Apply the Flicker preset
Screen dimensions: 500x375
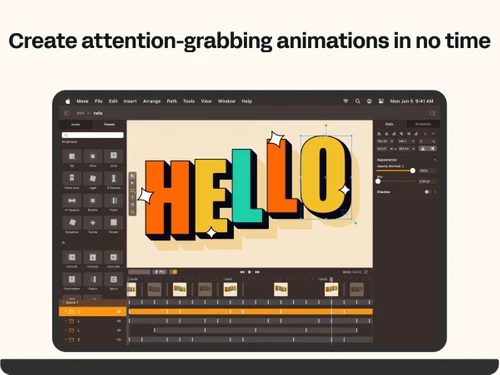point(114,201)
